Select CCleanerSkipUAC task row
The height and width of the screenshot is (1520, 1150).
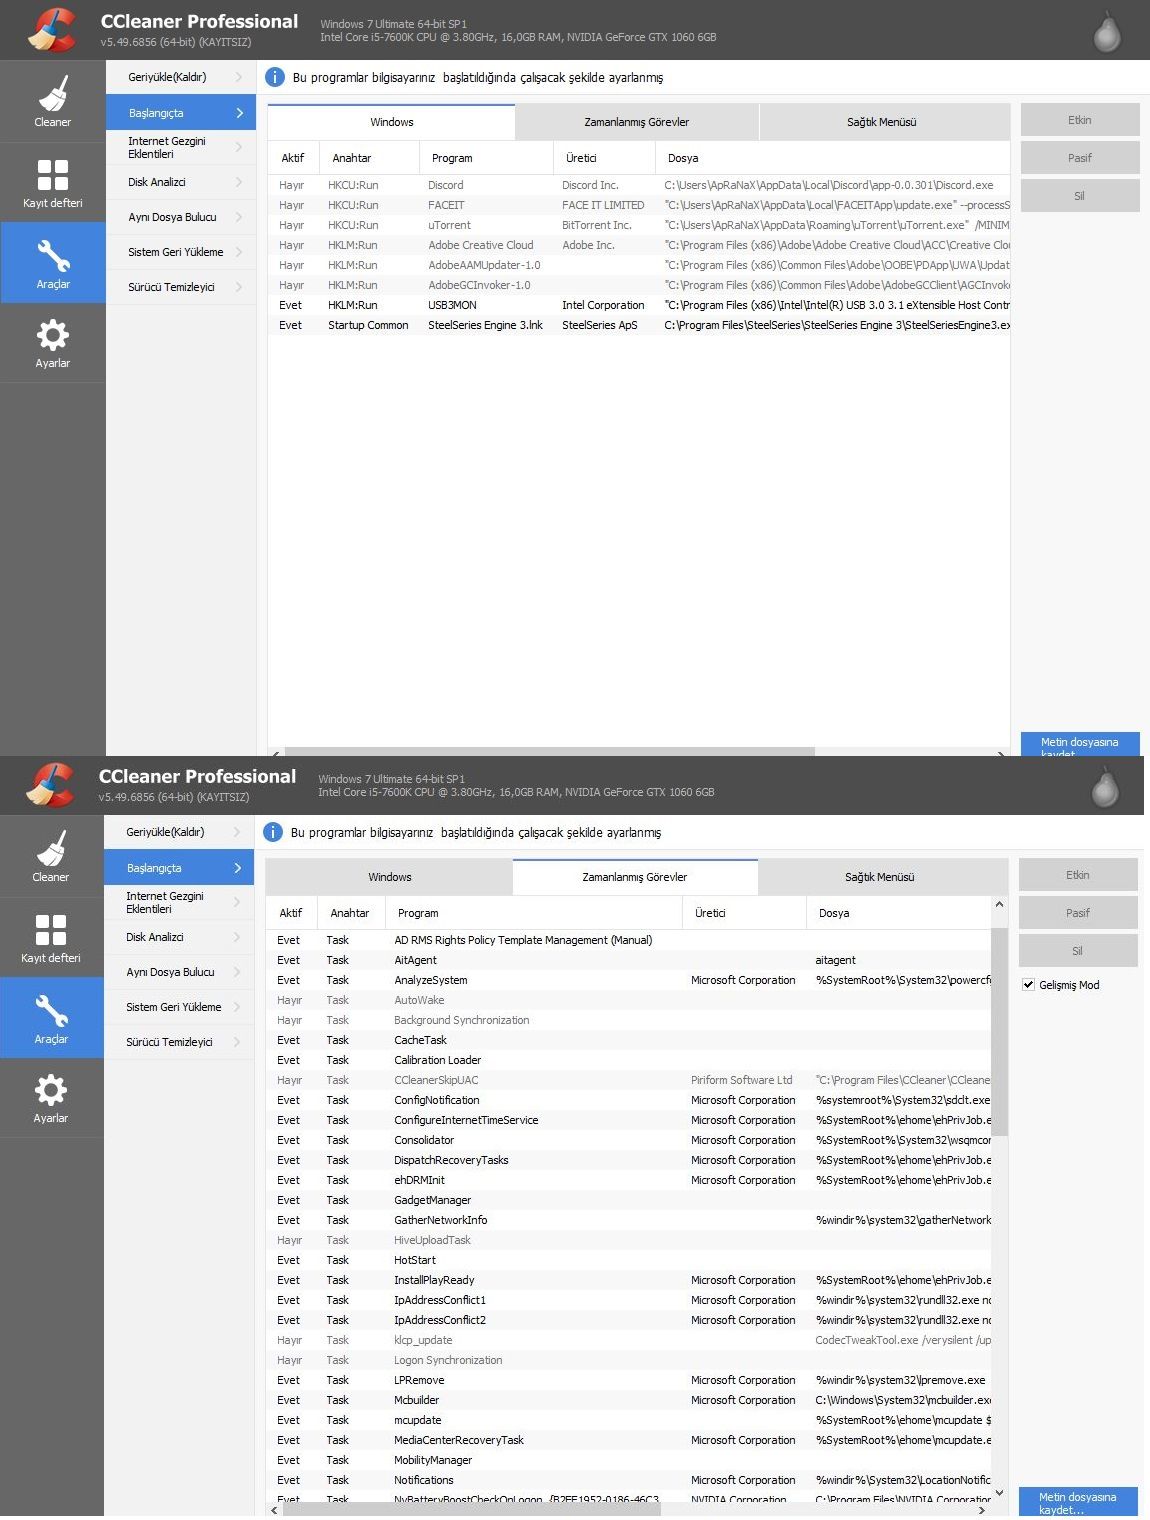coord(629,1080)
